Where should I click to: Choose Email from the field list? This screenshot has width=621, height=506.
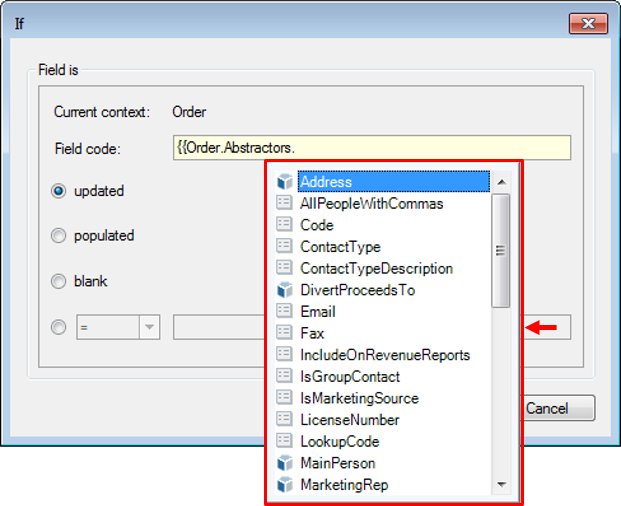coord(318,312)
